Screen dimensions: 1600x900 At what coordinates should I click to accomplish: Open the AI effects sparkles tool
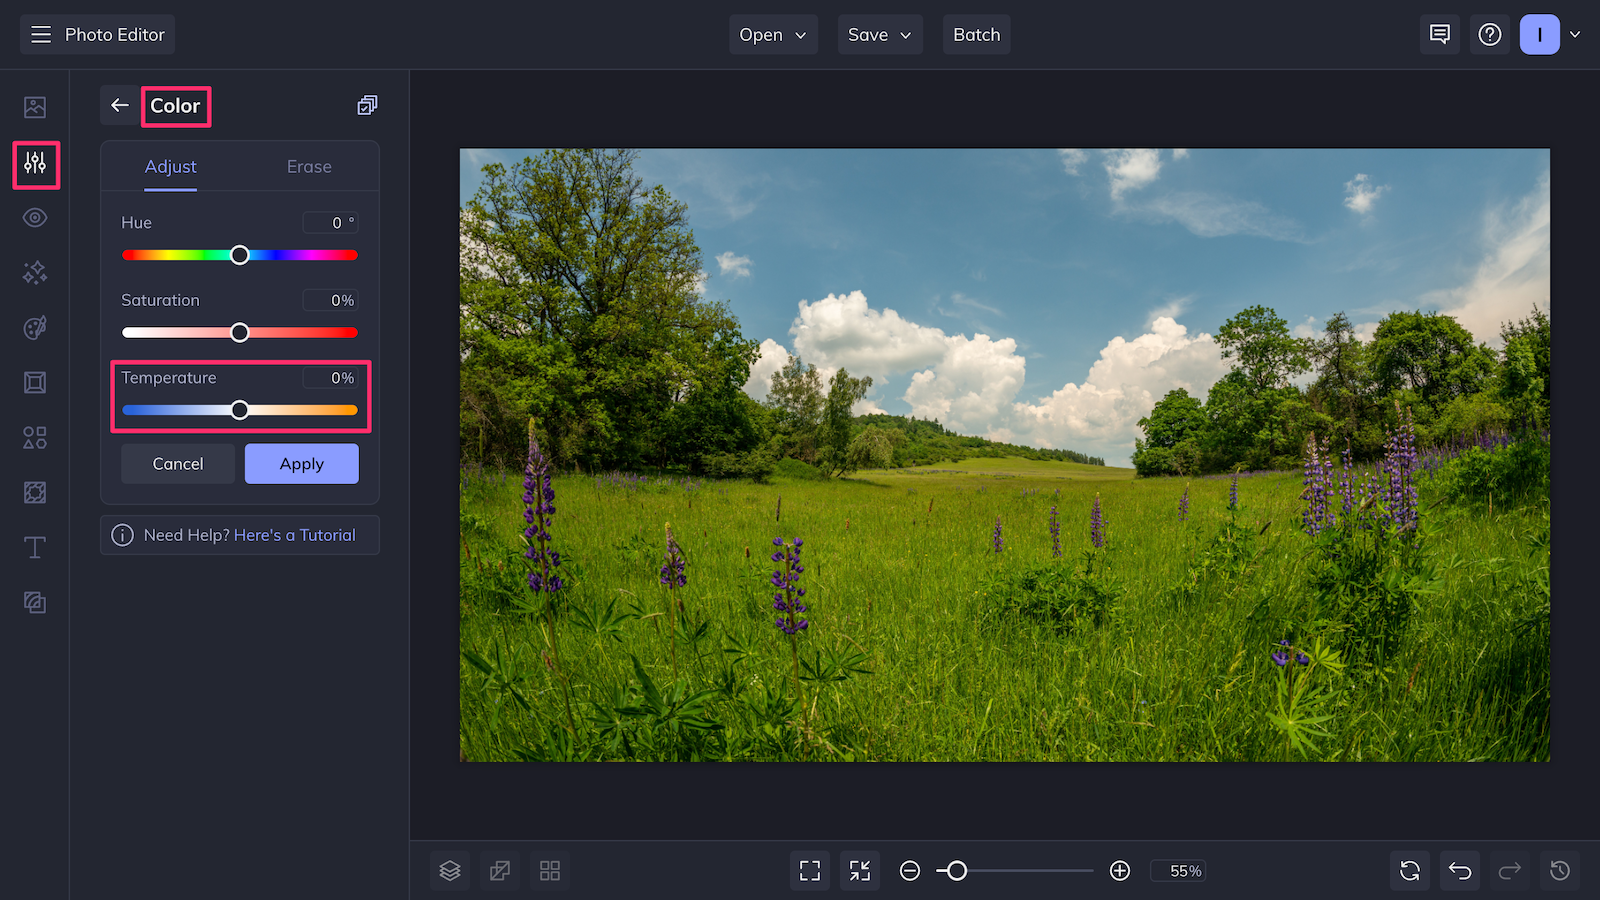[35, 273]
